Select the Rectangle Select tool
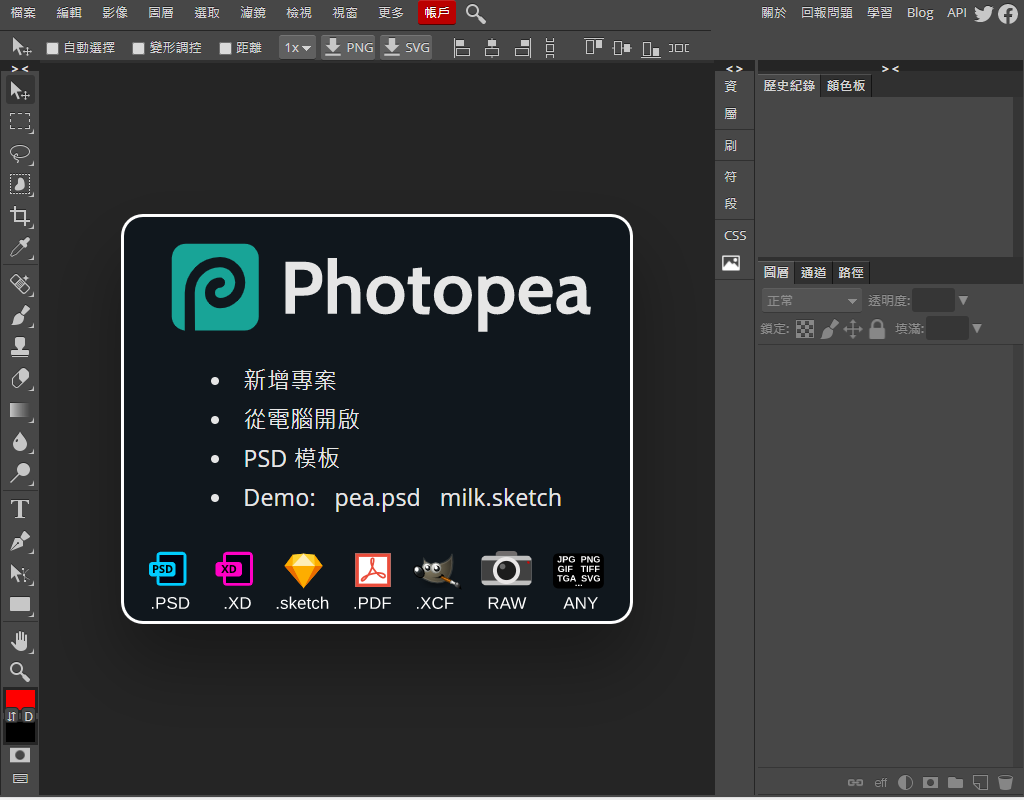The width and height of the screenshot is (1024, 800). (20, 121)
